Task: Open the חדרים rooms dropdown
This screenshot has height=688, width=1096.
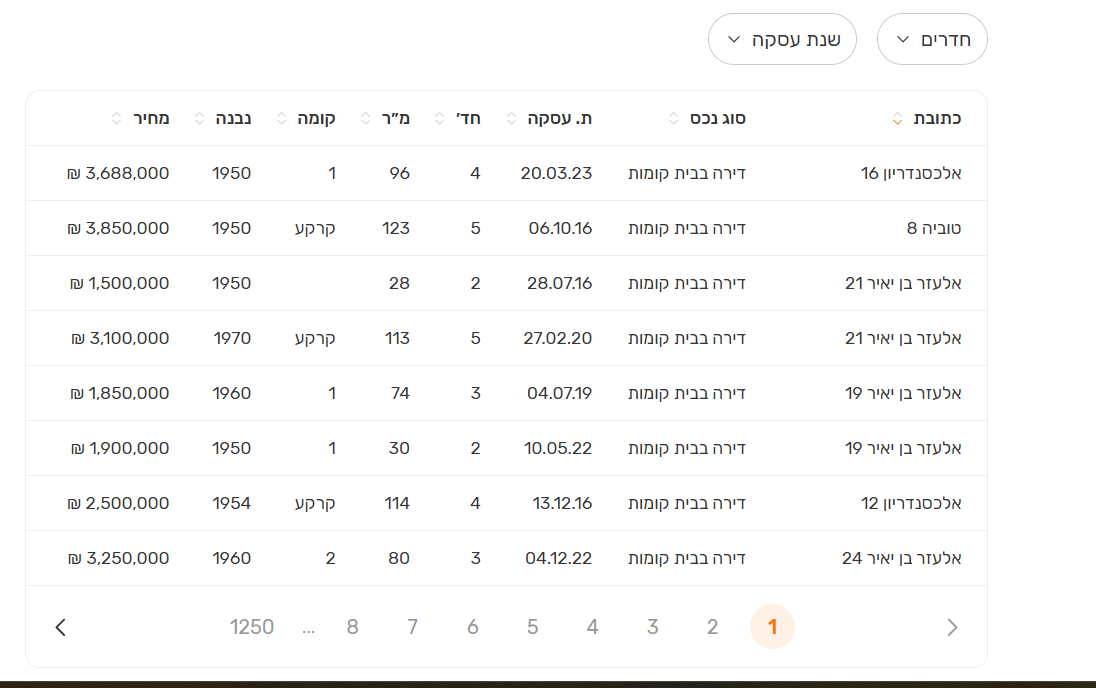Action: [x=932, y=40]
